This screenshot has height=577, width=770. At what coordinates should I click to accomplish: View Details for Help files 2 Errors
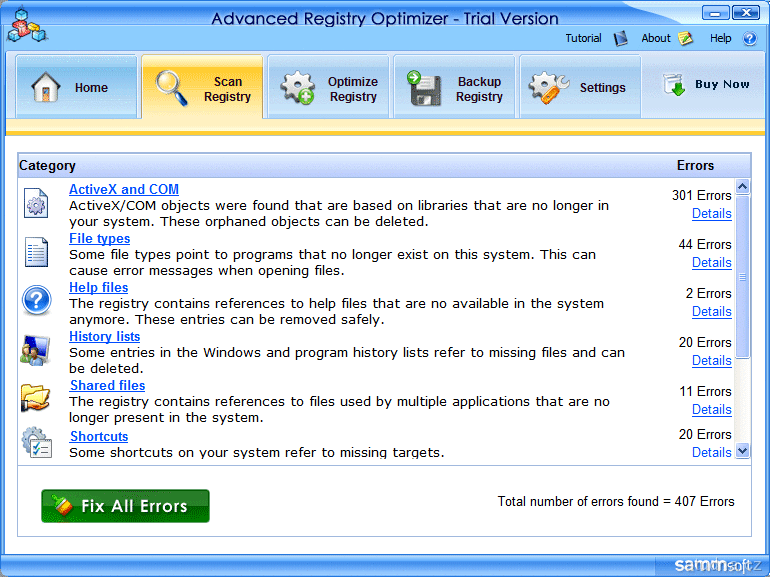click(712, 312)
